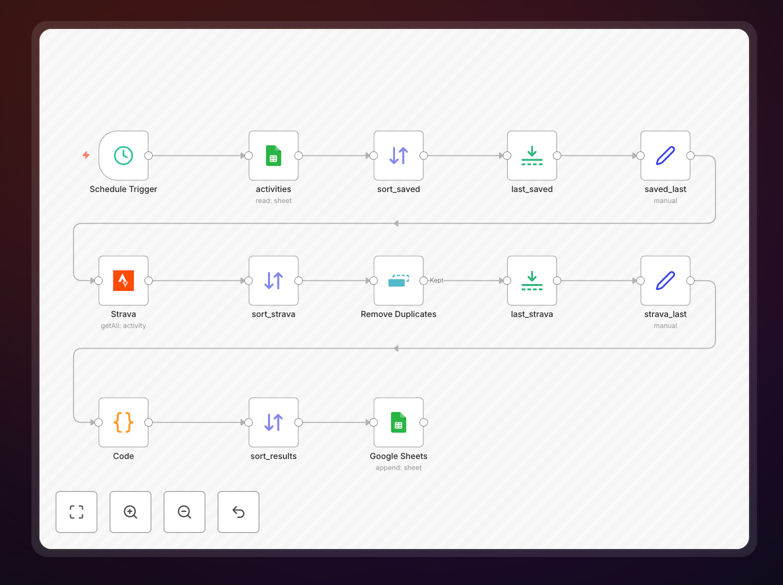Click the sort_results label
This screenshot has width=783, height=585.
tap(274, 456)
